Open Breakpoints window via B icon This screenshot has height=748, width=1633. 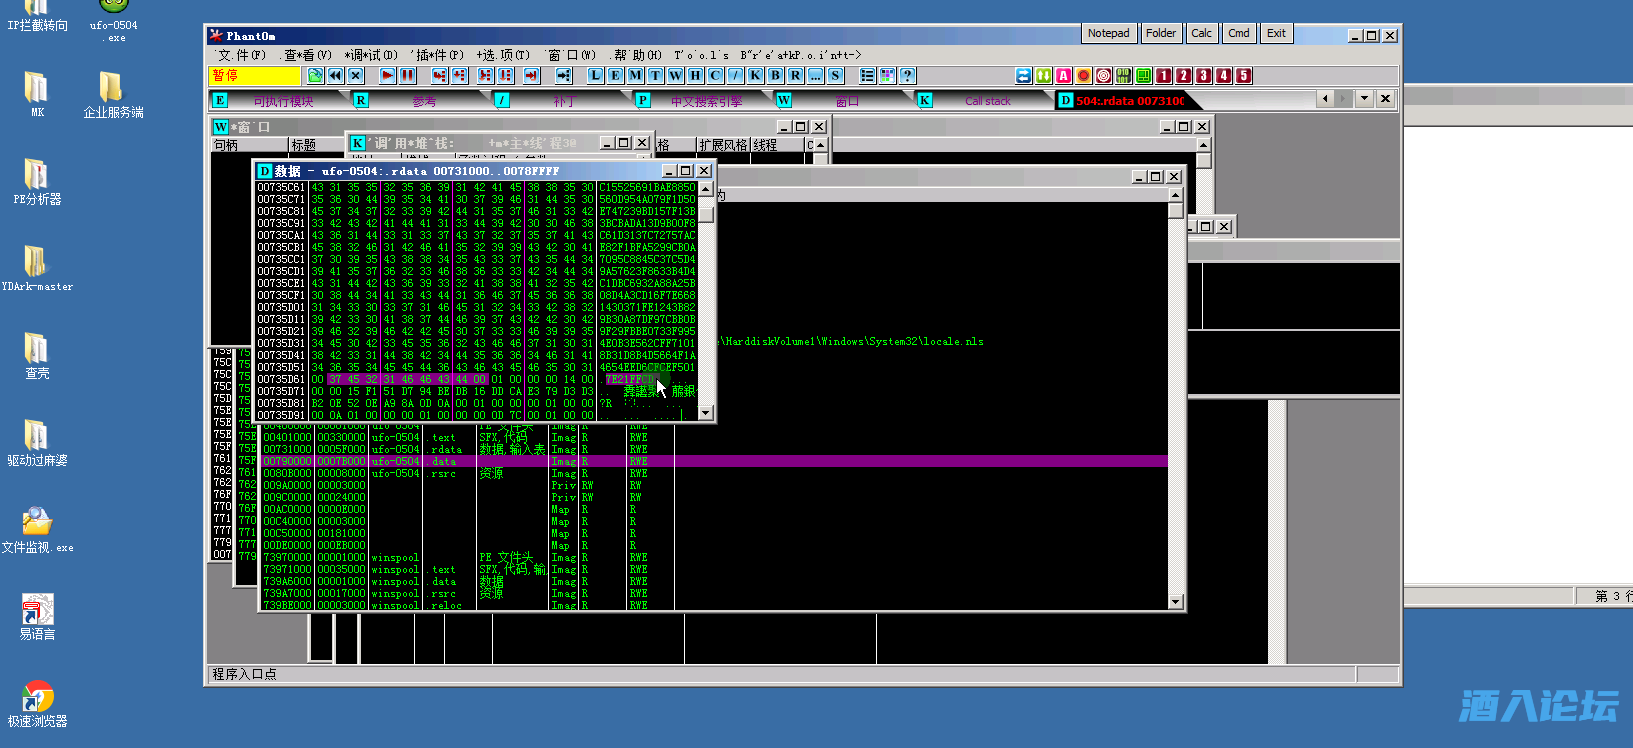[775, 76]
